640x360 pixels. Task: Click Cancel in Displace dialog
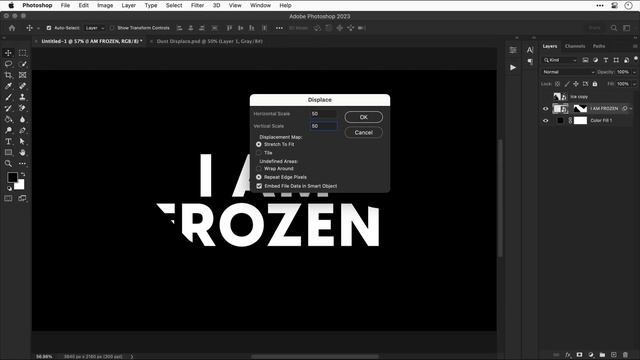coord(363,132)
